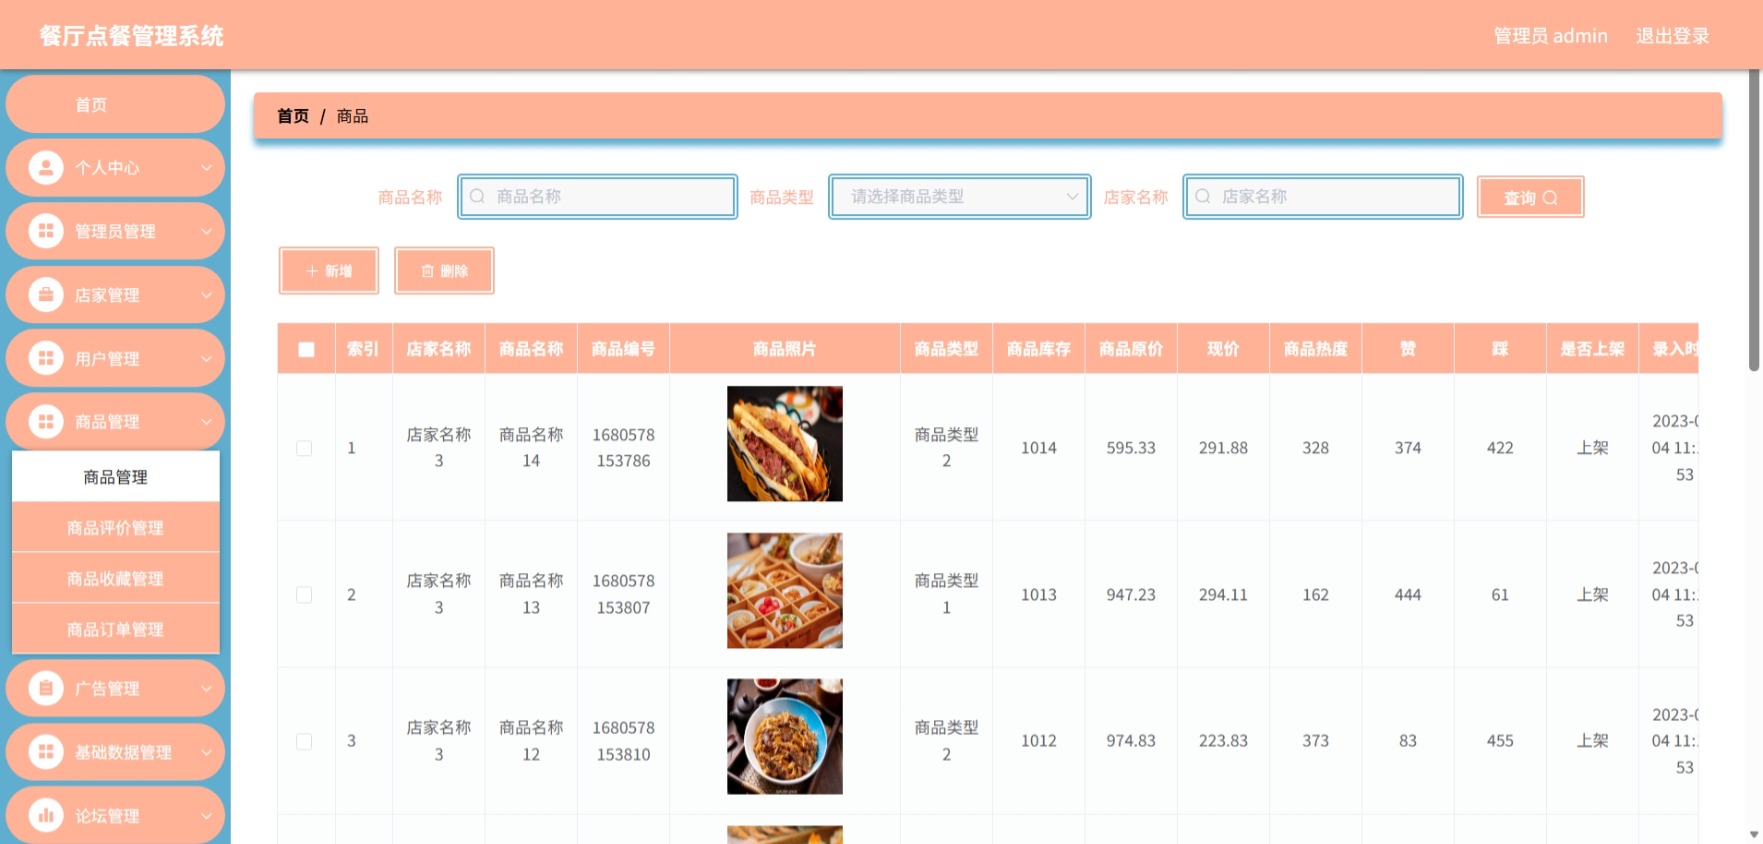Expand 论坛管理 menu chevron
Screen dimensions: 1763x844
(206, 815)
